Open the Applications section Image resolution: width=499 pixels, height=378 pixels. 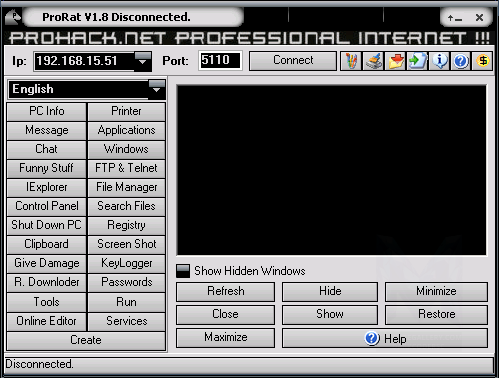(126, 130)
